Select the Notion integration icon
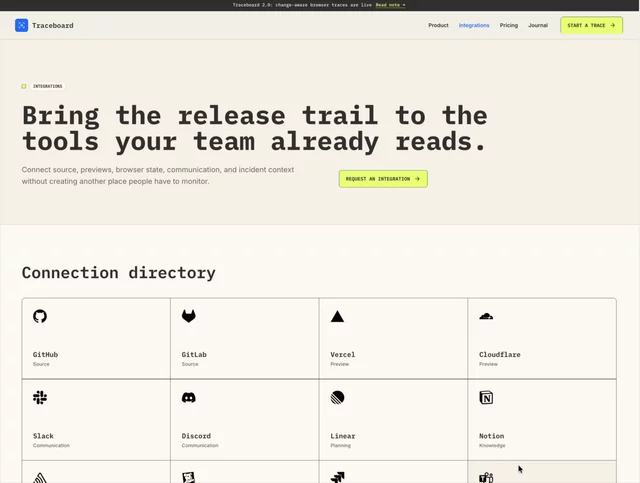This screenshot has width=640, height=483. 486,397
